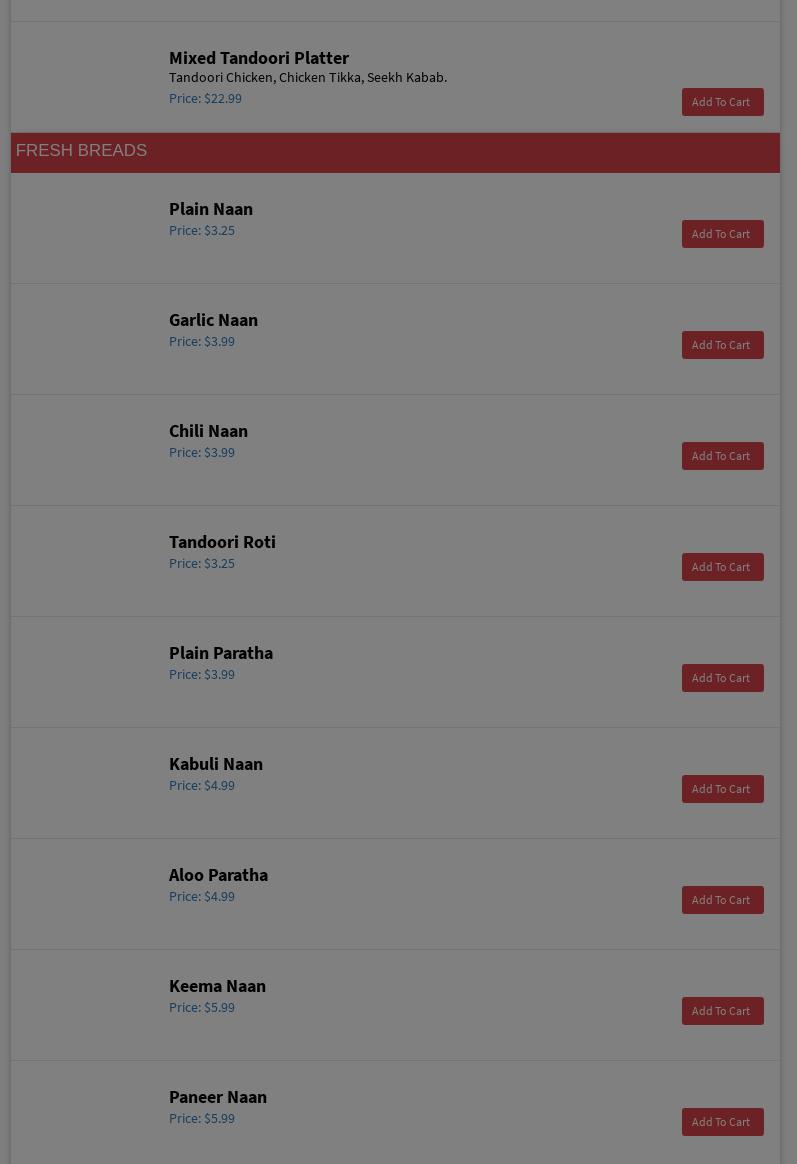Add Keema Naan to cart
Image resolution: width=797 pixels, height=1164 pixels.
click(722, 1011)
